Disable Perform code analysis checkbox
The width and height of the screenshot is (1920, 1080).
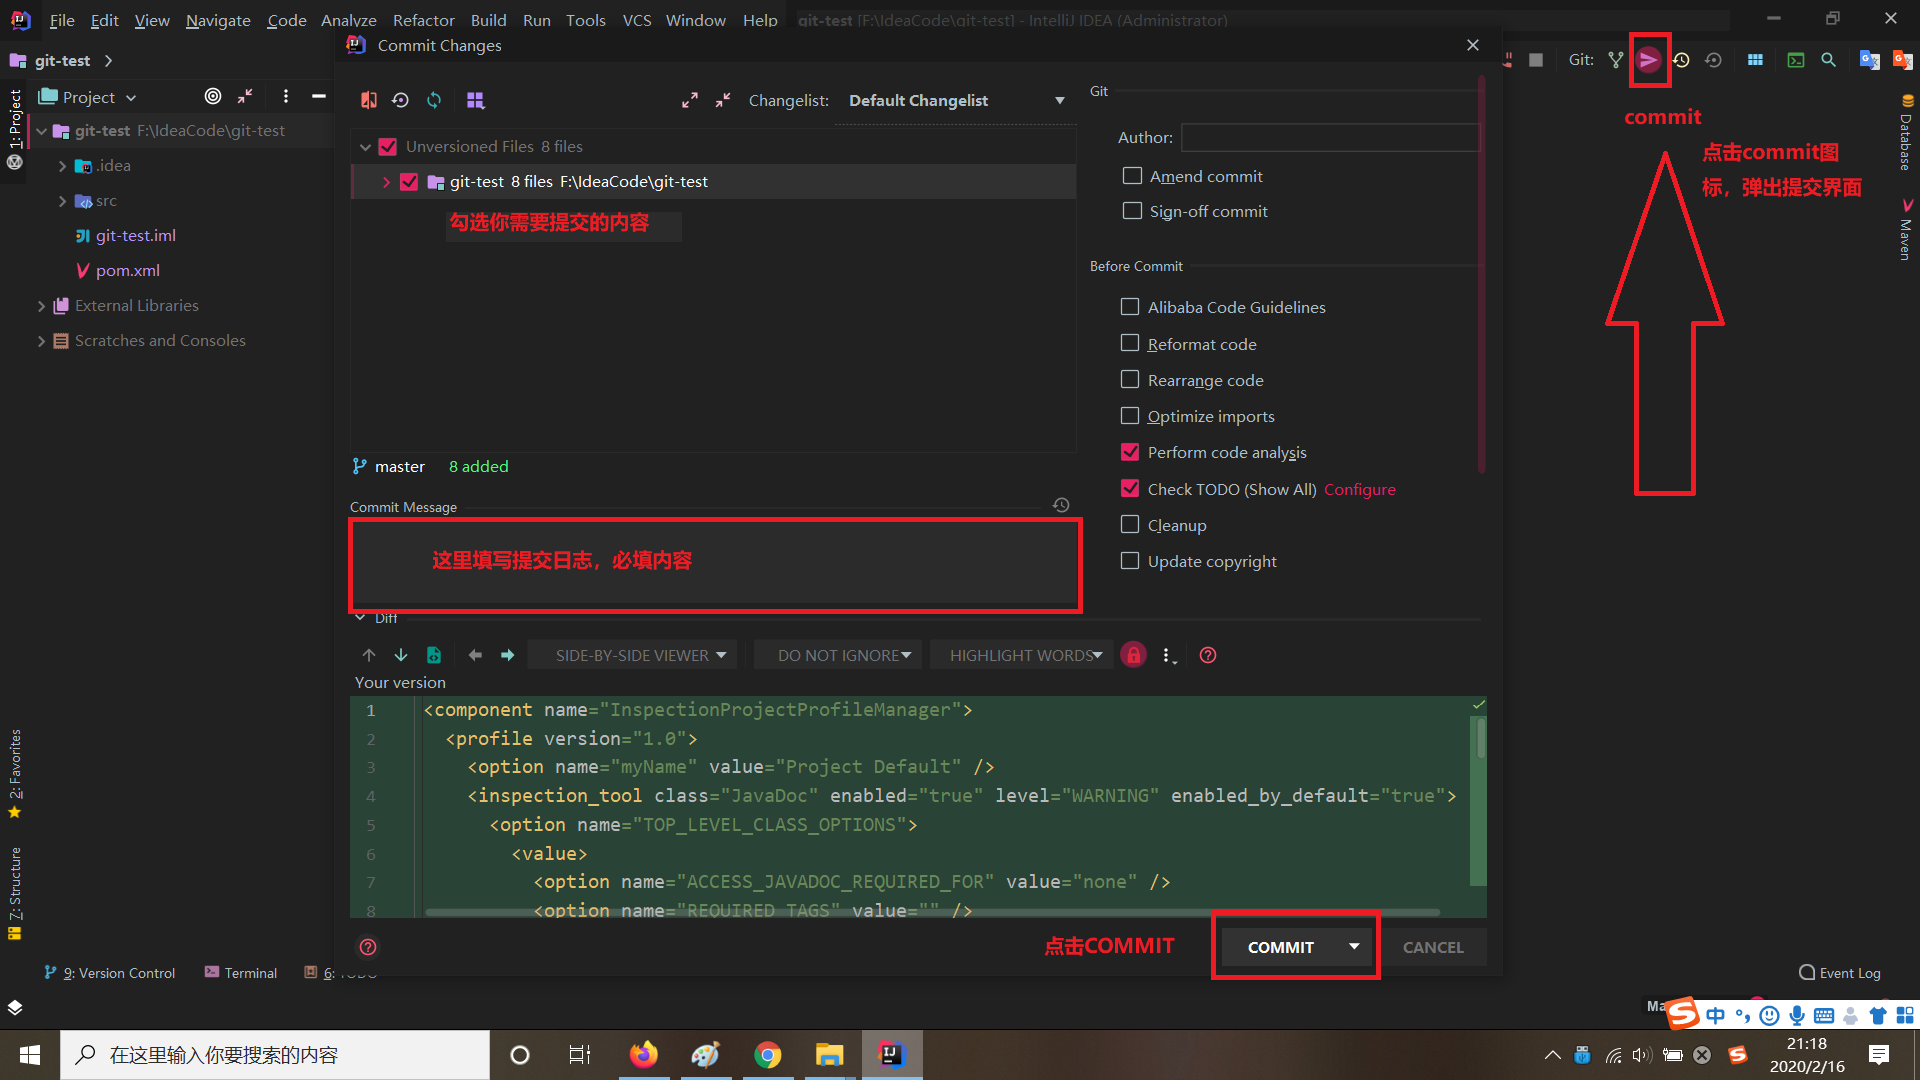tap(1130, 452)
